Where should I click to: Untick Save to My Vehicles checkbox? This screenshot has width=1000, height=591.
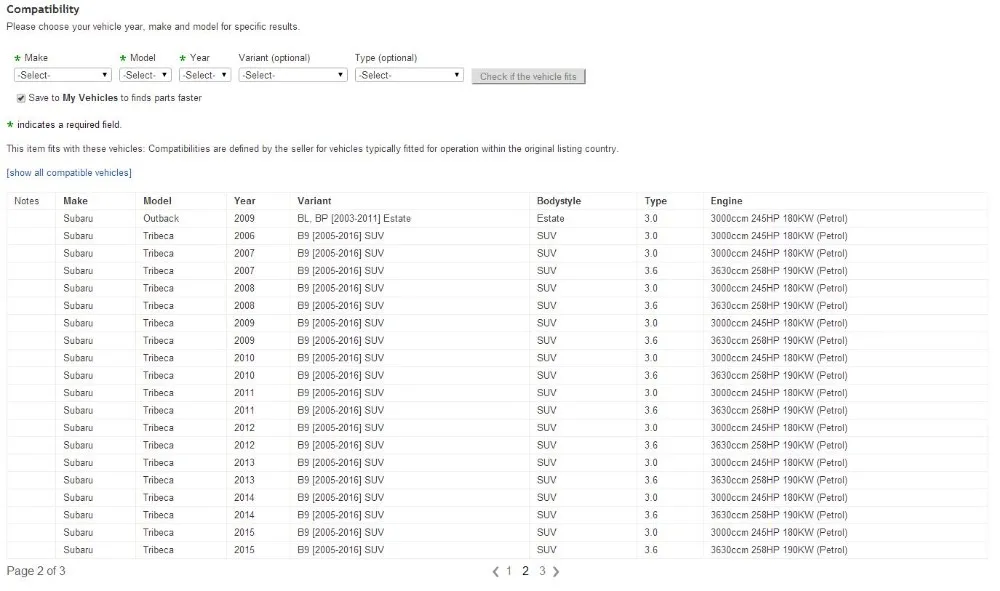(x=21, y=98)
